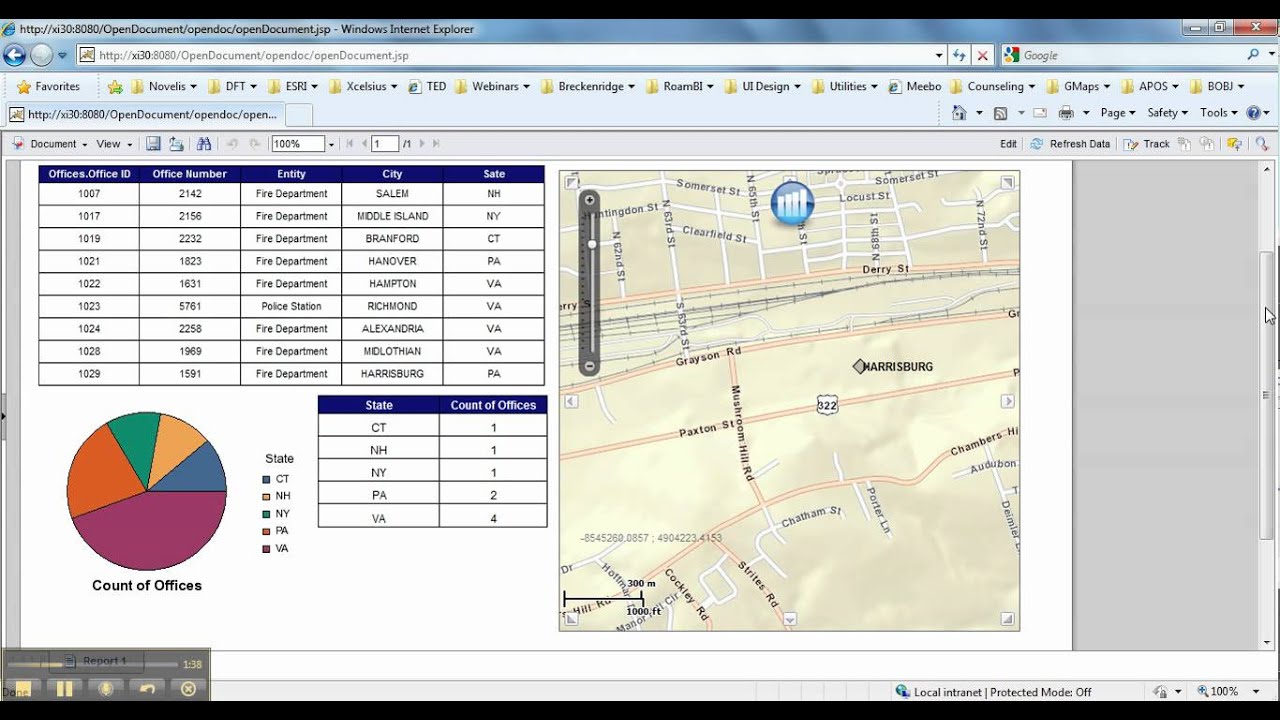Click the page number input field

tap(385, 144)
